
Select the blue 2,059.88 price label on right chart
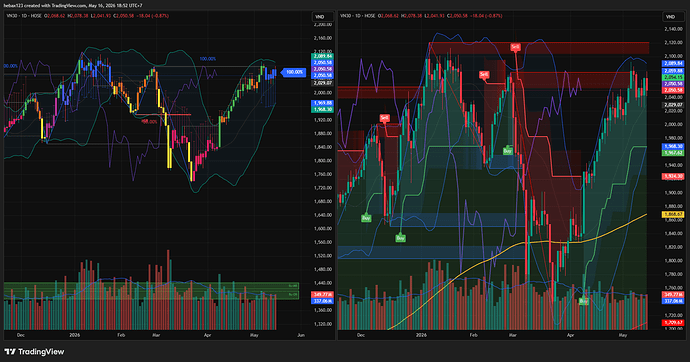[673, 71]
